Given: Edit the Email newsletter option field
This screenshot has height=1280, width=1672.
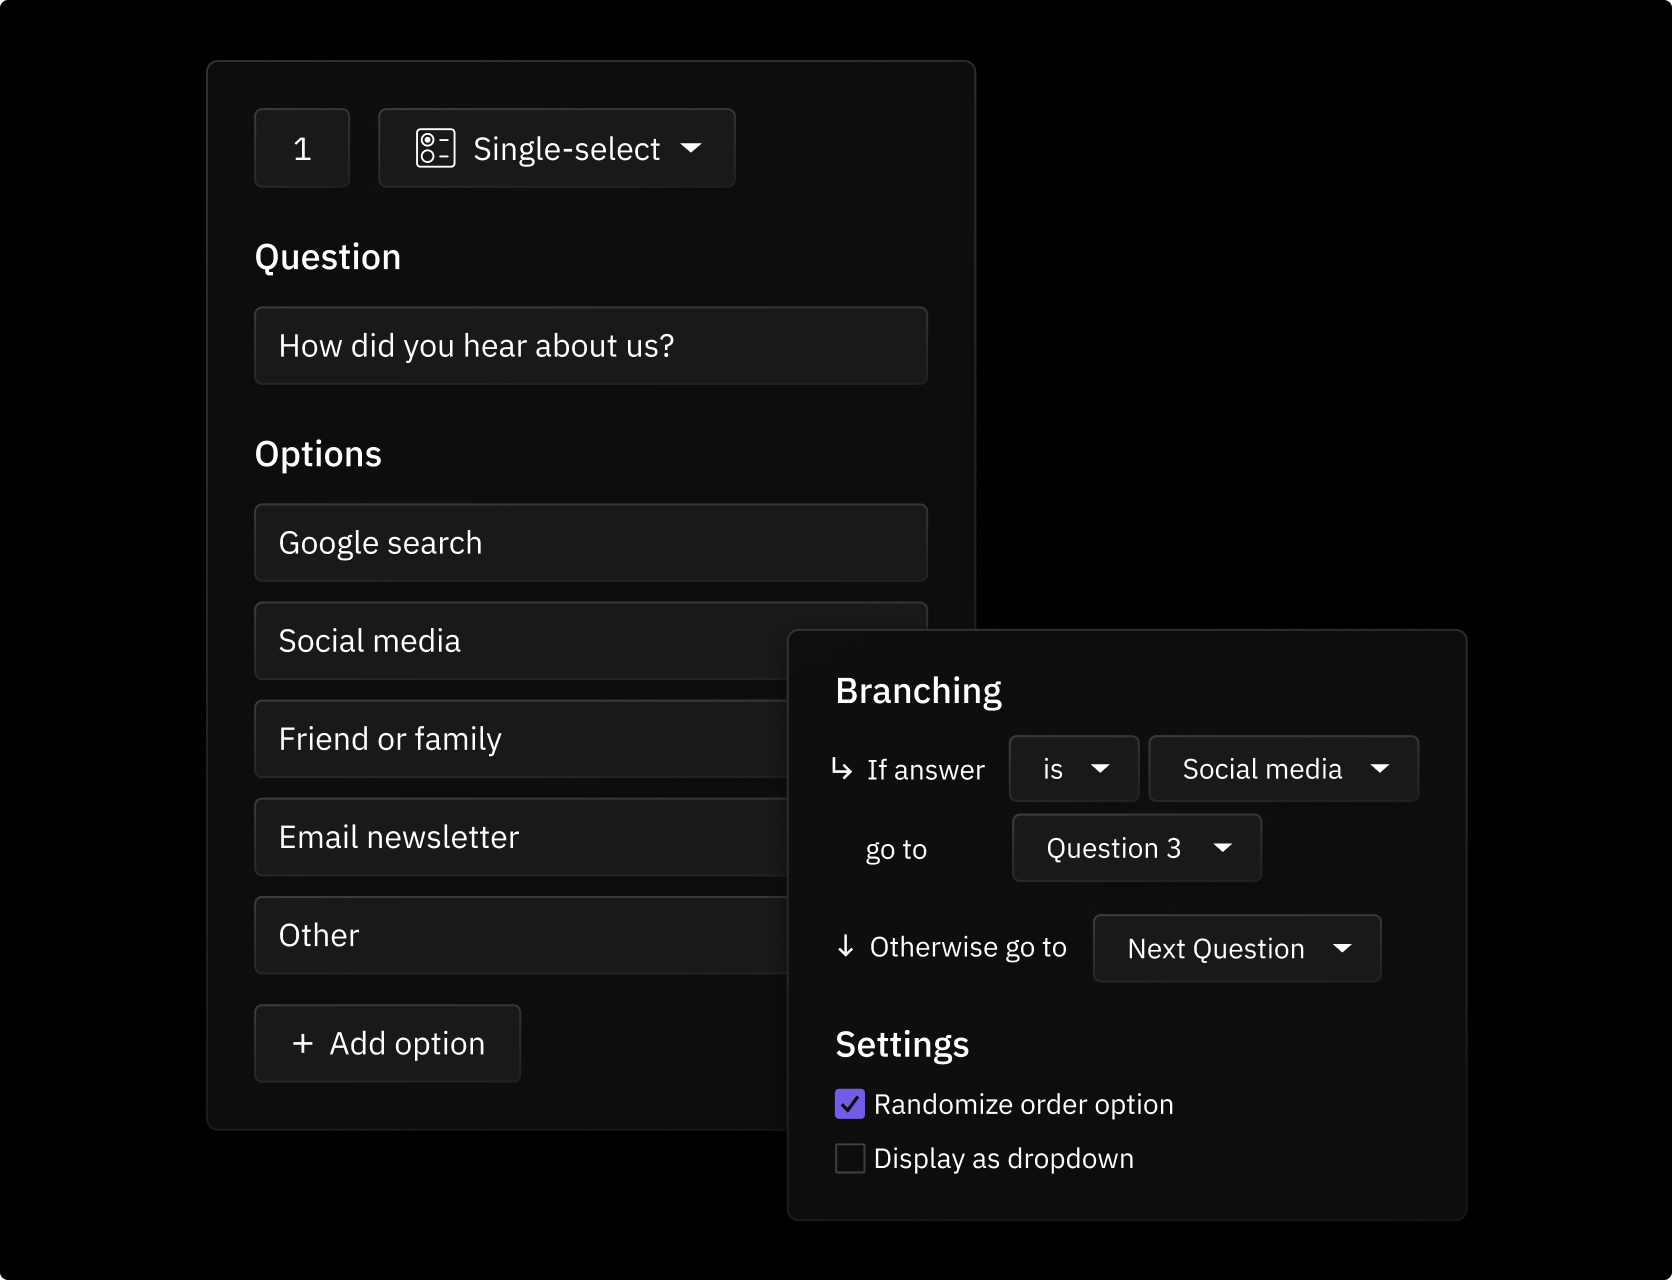Looking at the screenshot, I should [521, 837].
